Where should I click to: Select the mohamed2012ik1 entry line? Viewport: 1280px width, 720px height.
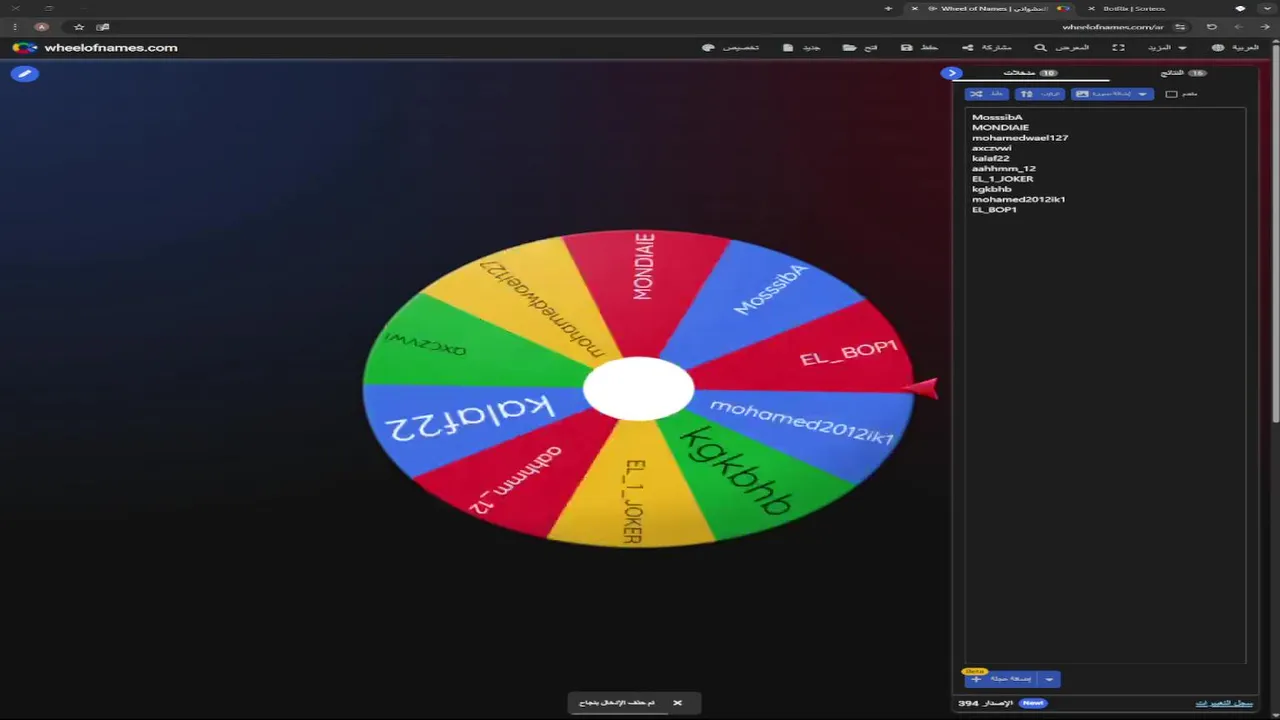click(x=1019, y=199)
